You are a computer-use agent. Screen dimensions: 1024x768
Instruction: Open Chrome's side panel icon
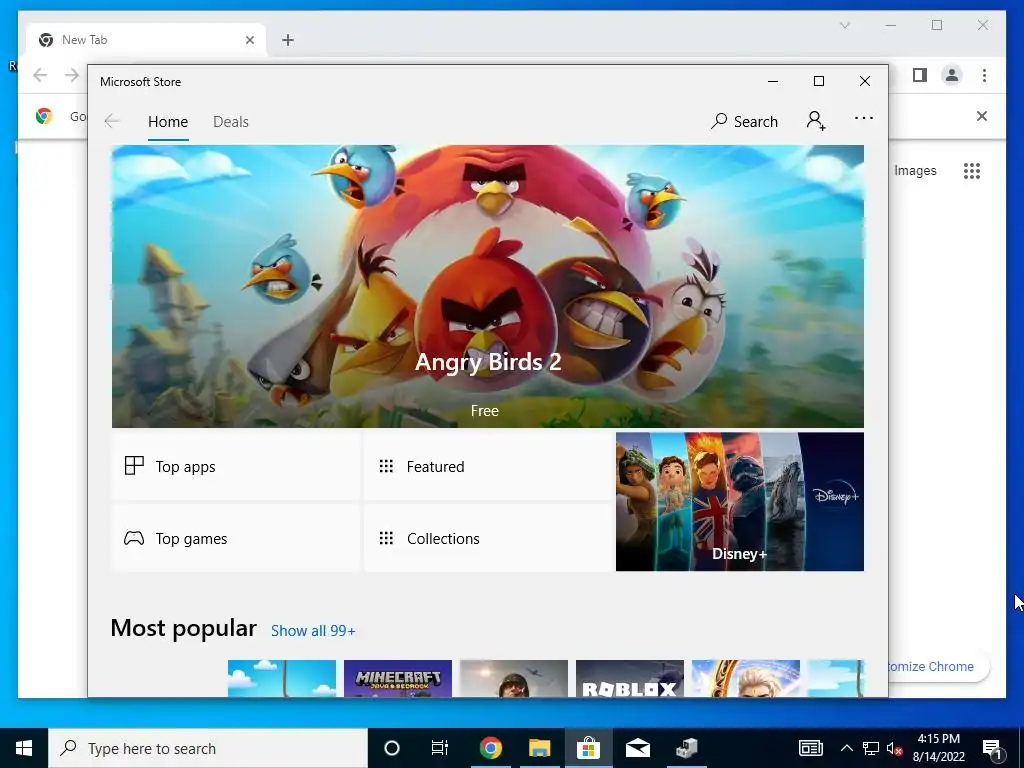[920, 75]
